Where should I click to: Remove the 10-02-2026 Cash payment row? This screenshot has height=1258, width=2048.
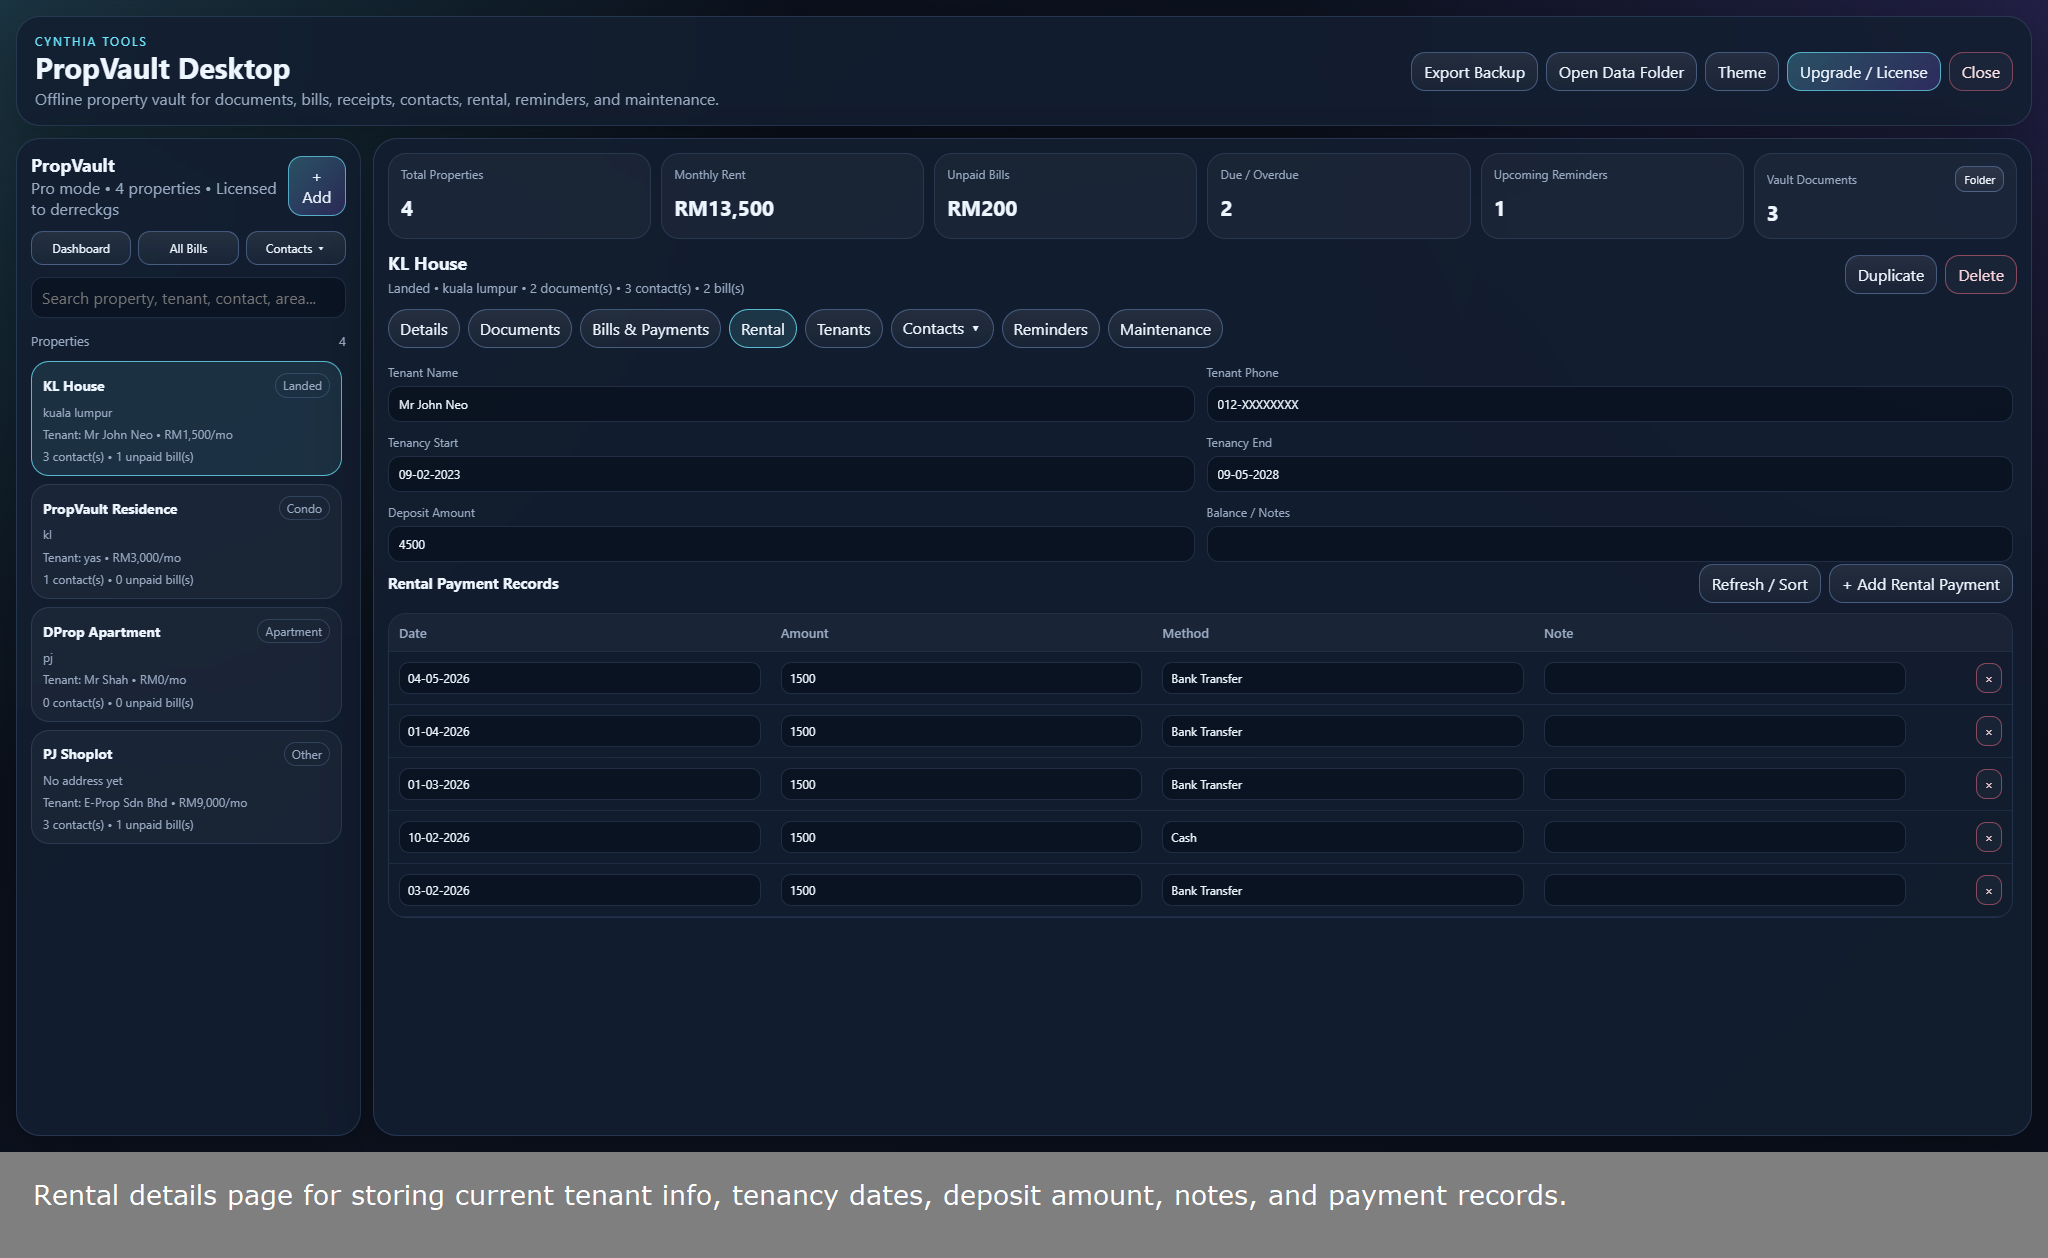pyautogui.click(x=1988, y=837)
